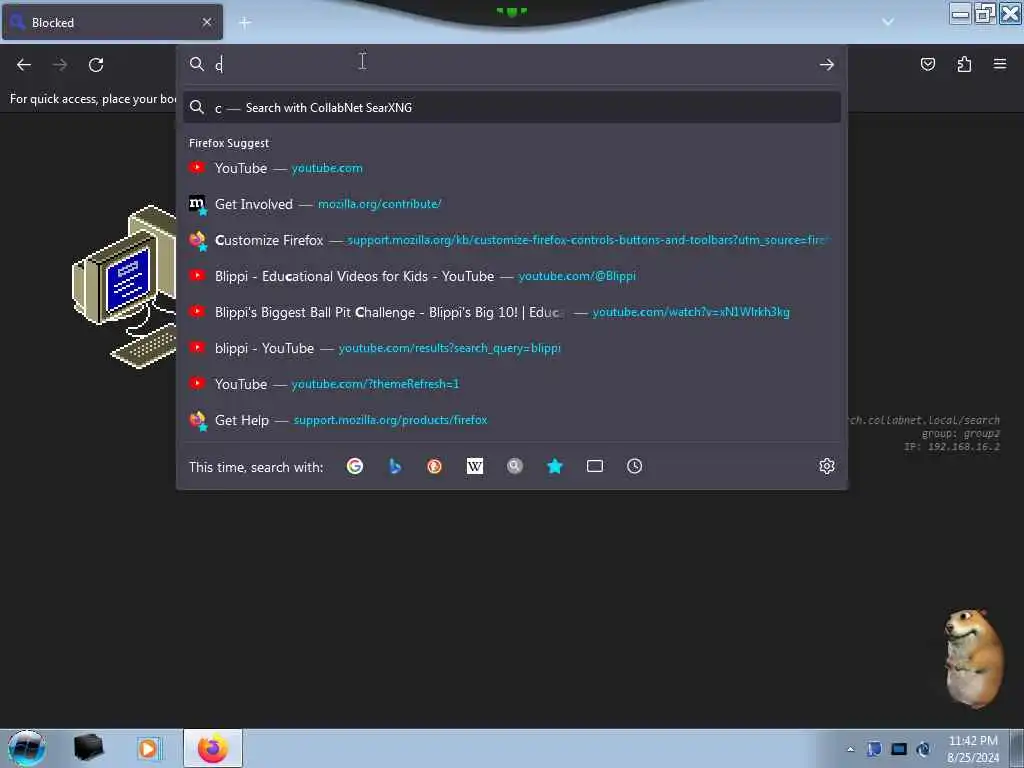The width and height of the screenshot is (1024, 768).
Task: Select 'Search with CollabNet SearXNG' suggestion
Action: pyautogui.click(x=512, y=108)
